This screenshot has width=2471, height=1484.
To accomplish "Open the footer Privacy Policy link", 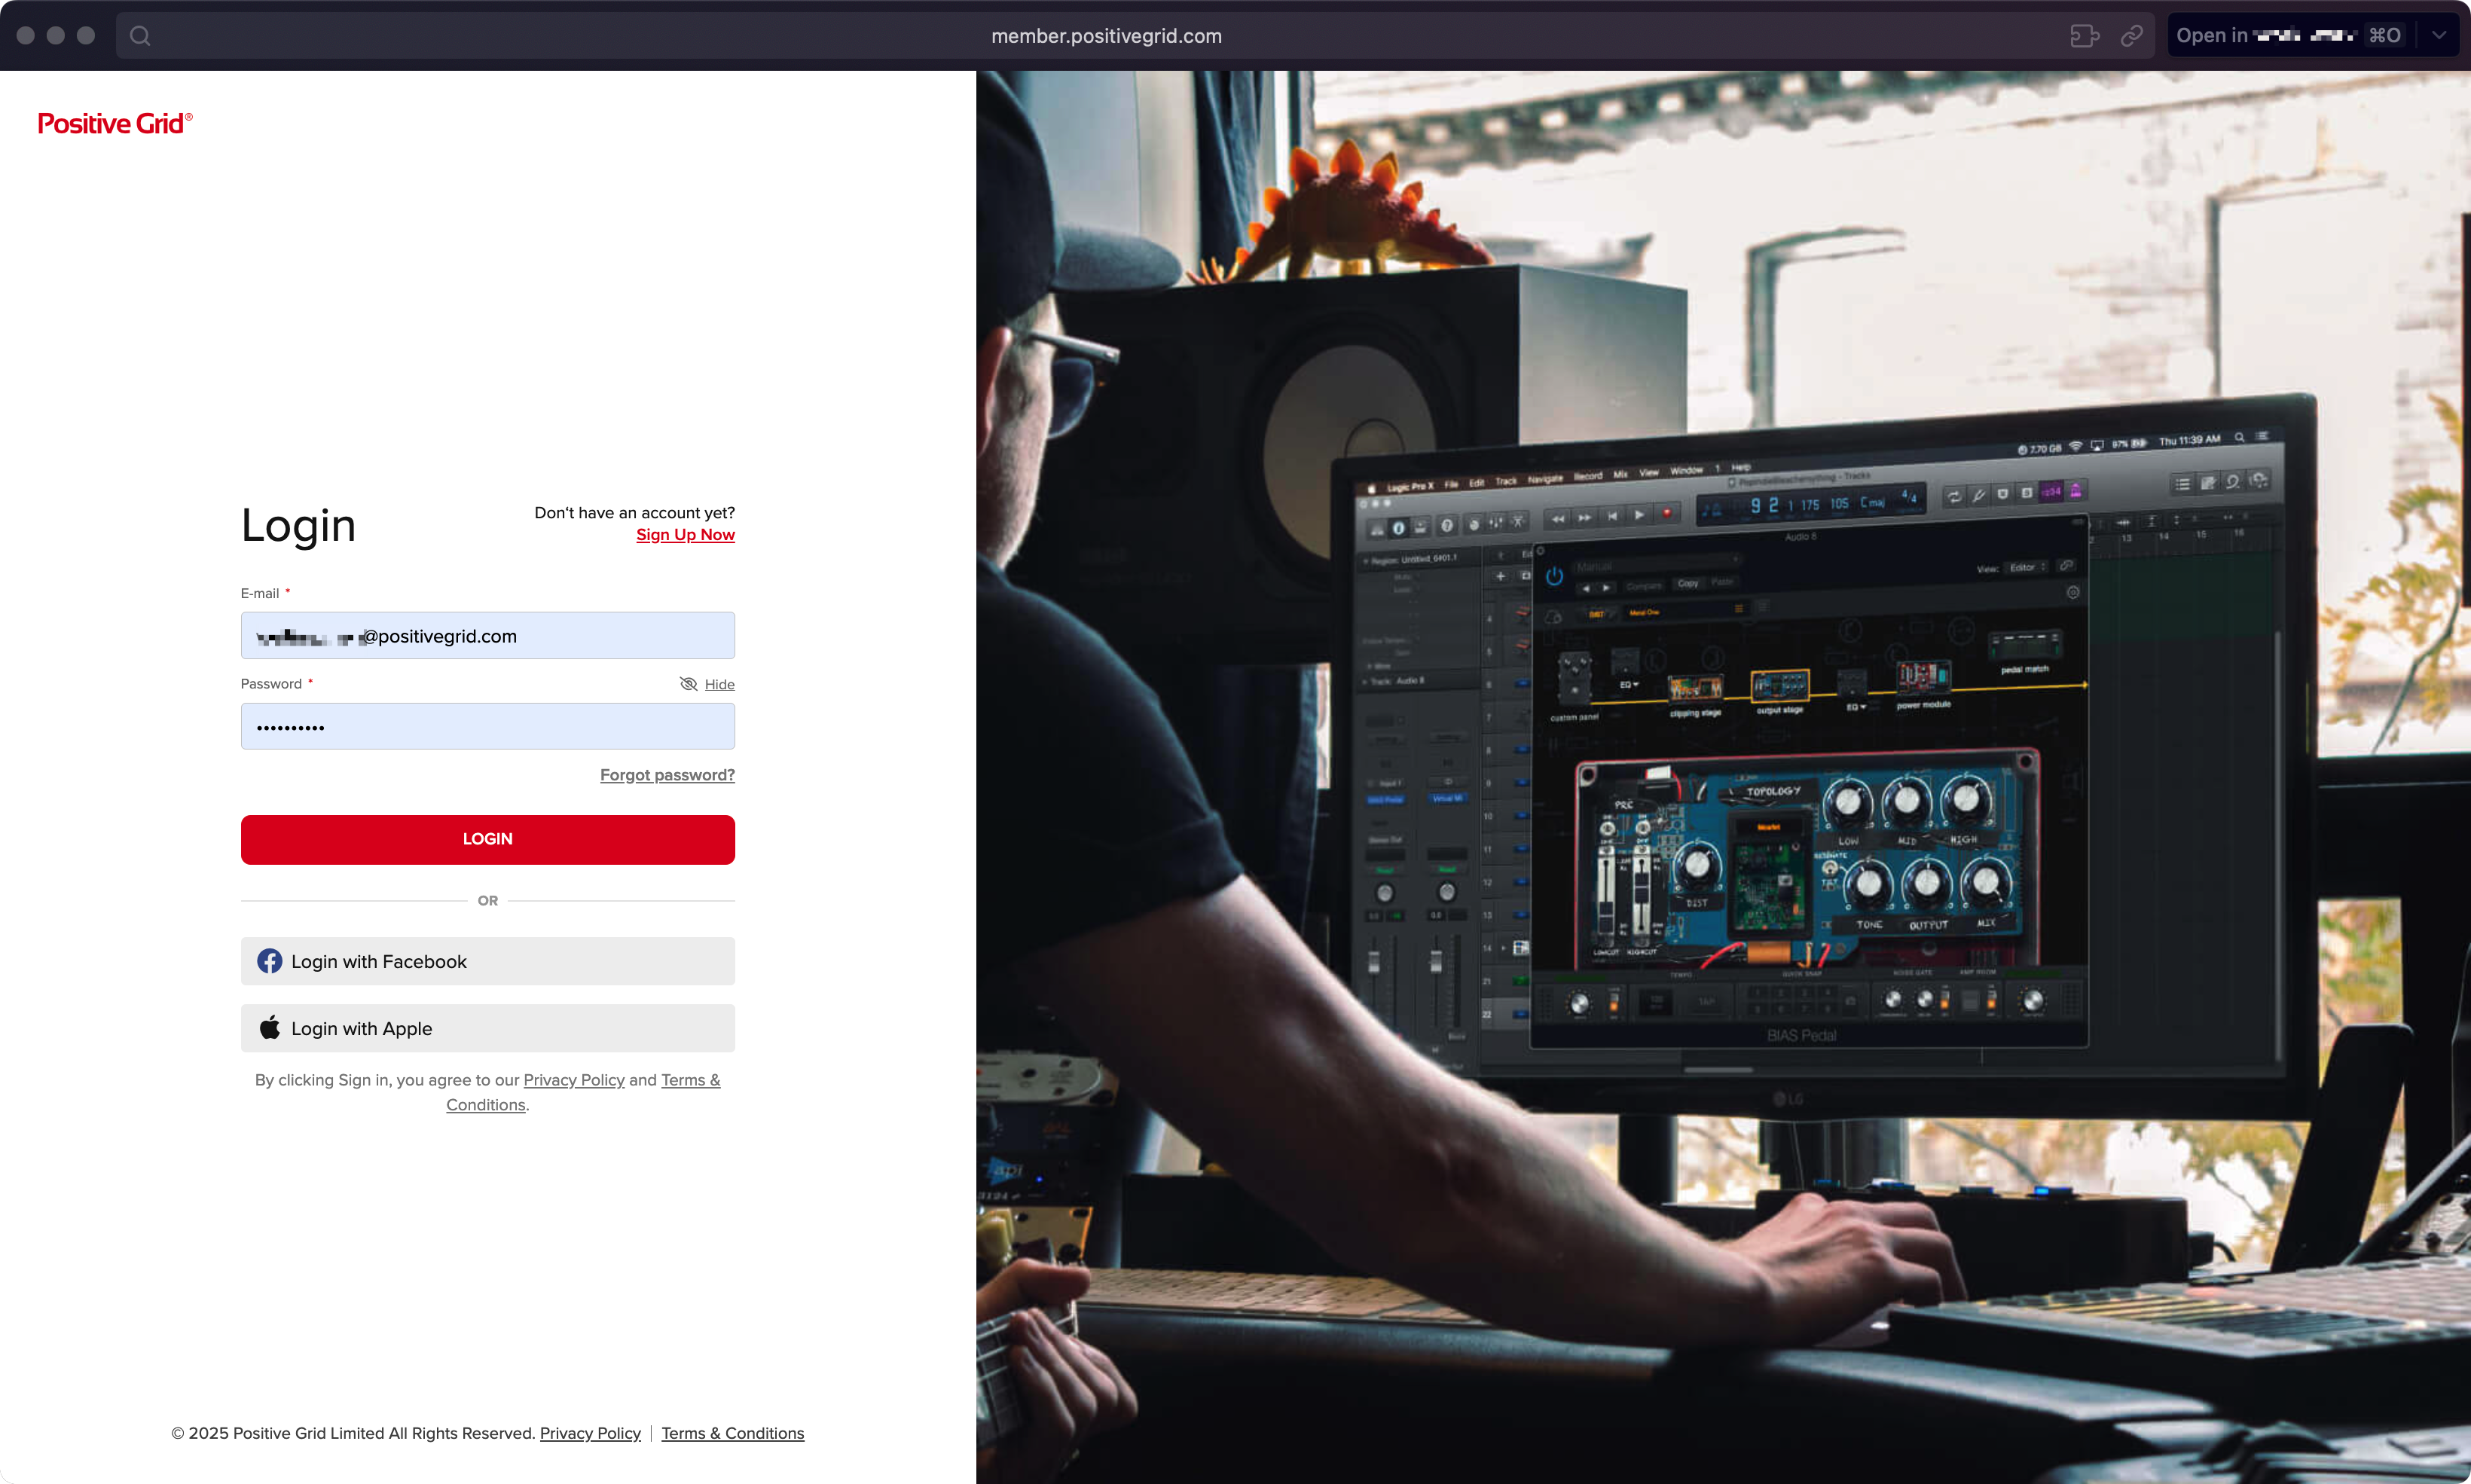I will [x=590, y=1433].
